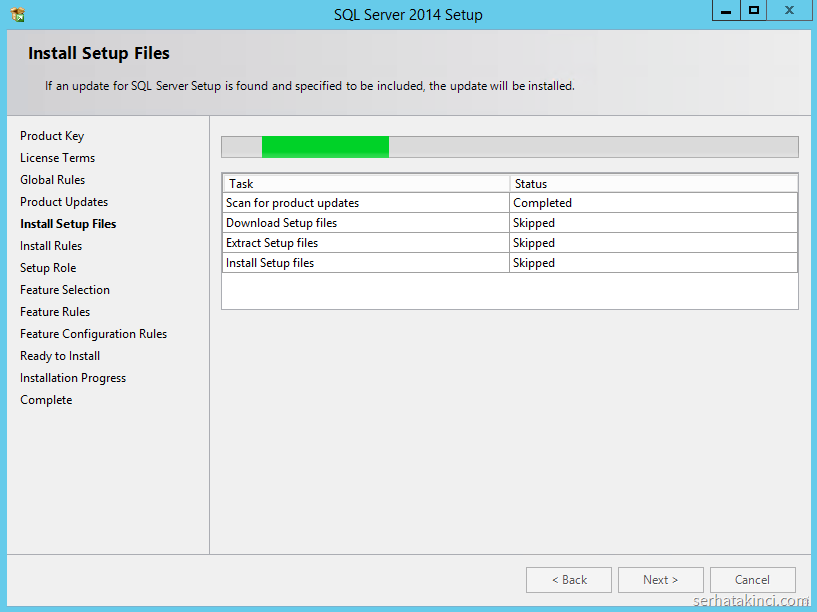Maximize the setup window
The height and width of the screenshot is (612, 817).
tap(754, 10)
